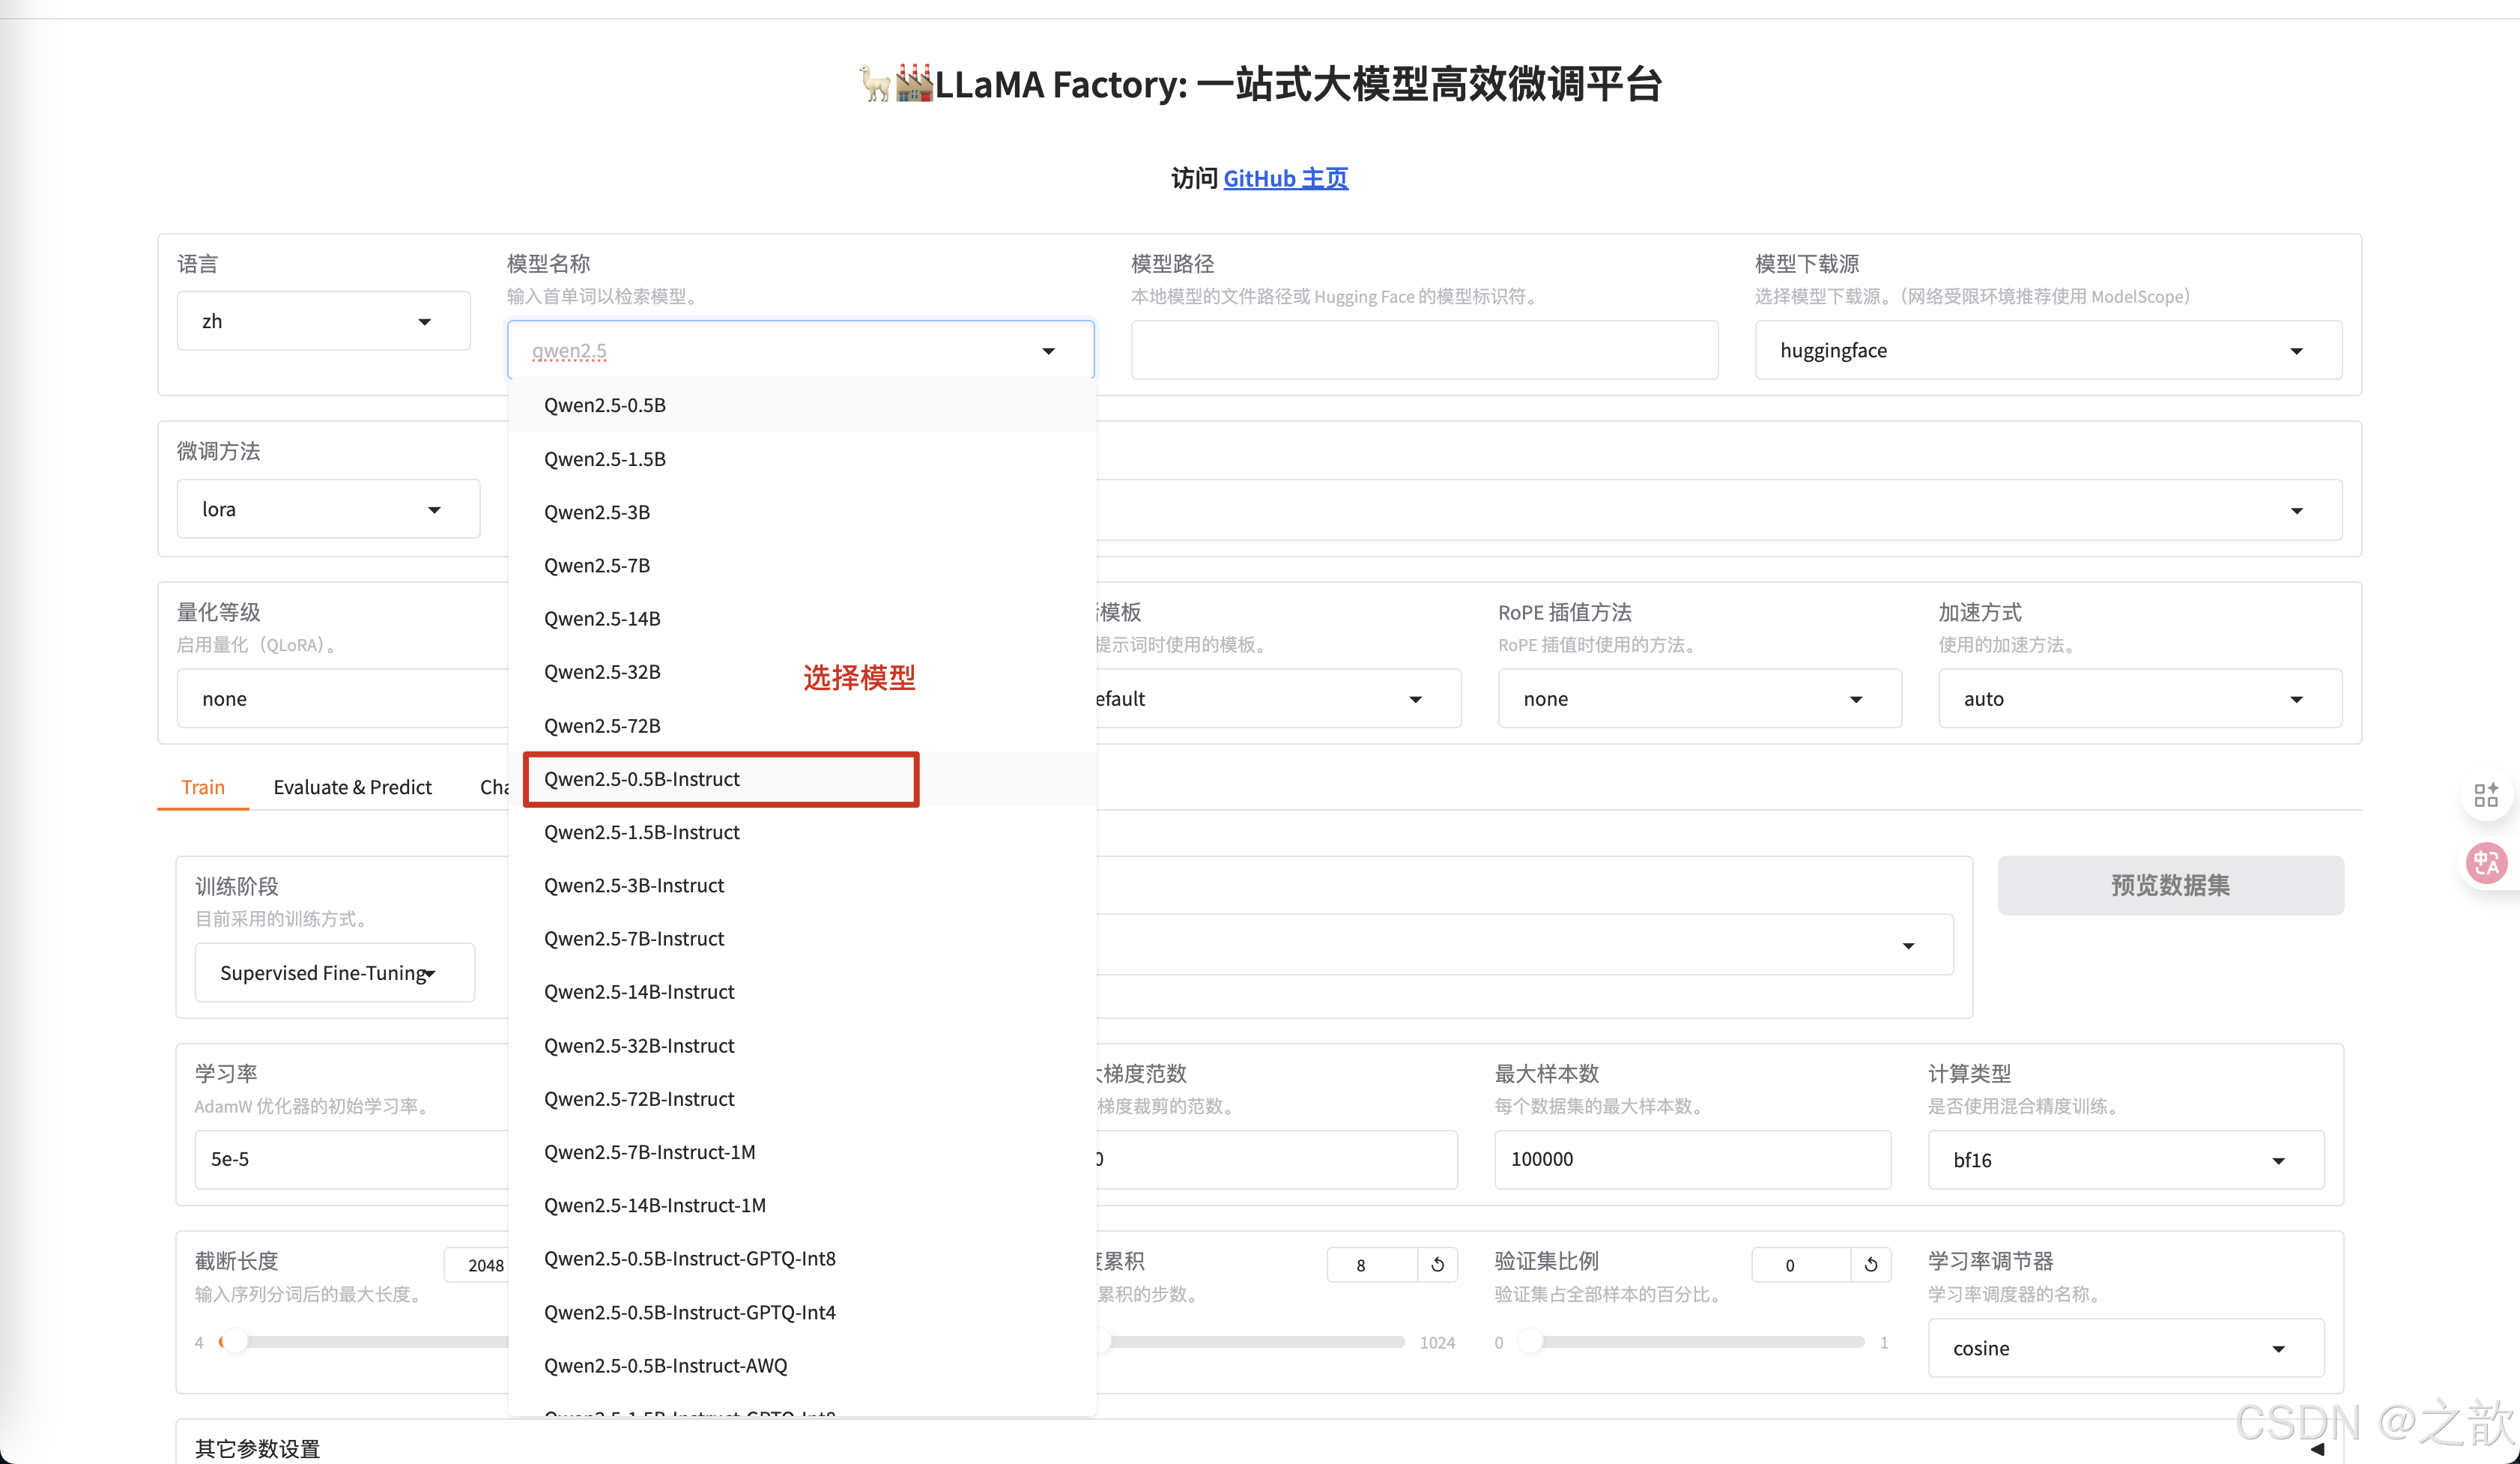Viewport: 2520px width, 1464px height.
Task: Click the checkpoint path dropdown arrow
Action: point(2296,511)
